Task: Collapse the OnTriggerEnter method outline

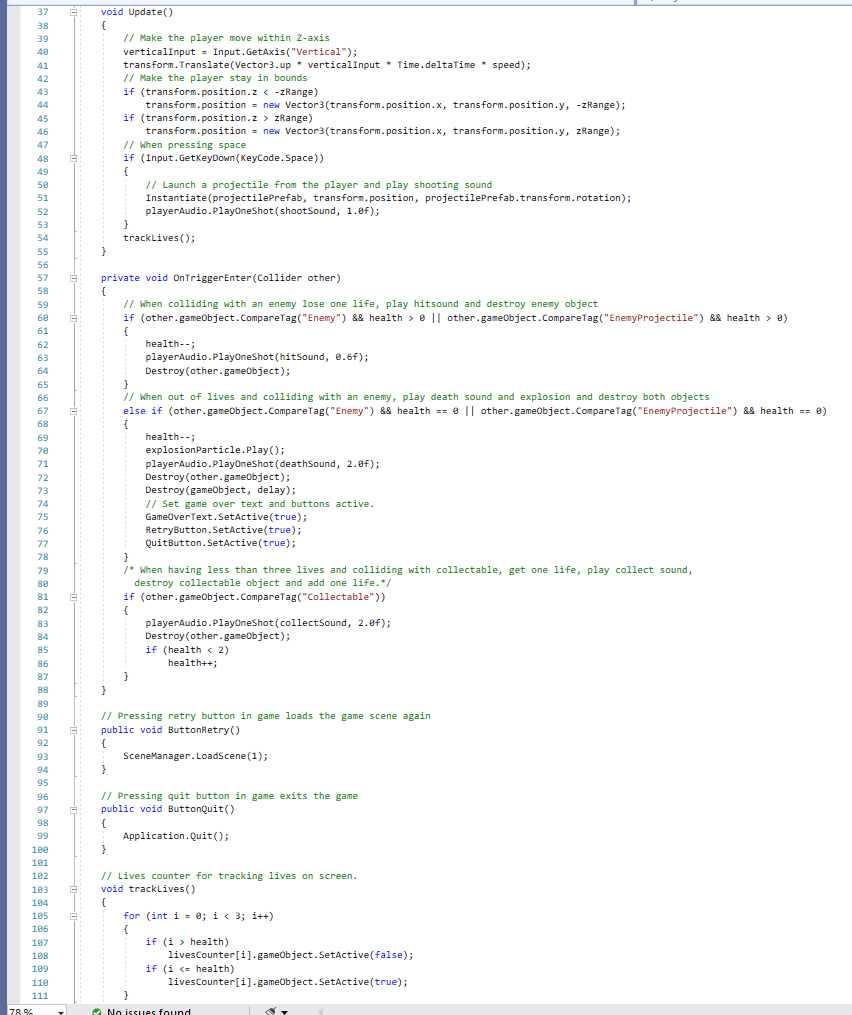Action: click(x=74, y=278)
